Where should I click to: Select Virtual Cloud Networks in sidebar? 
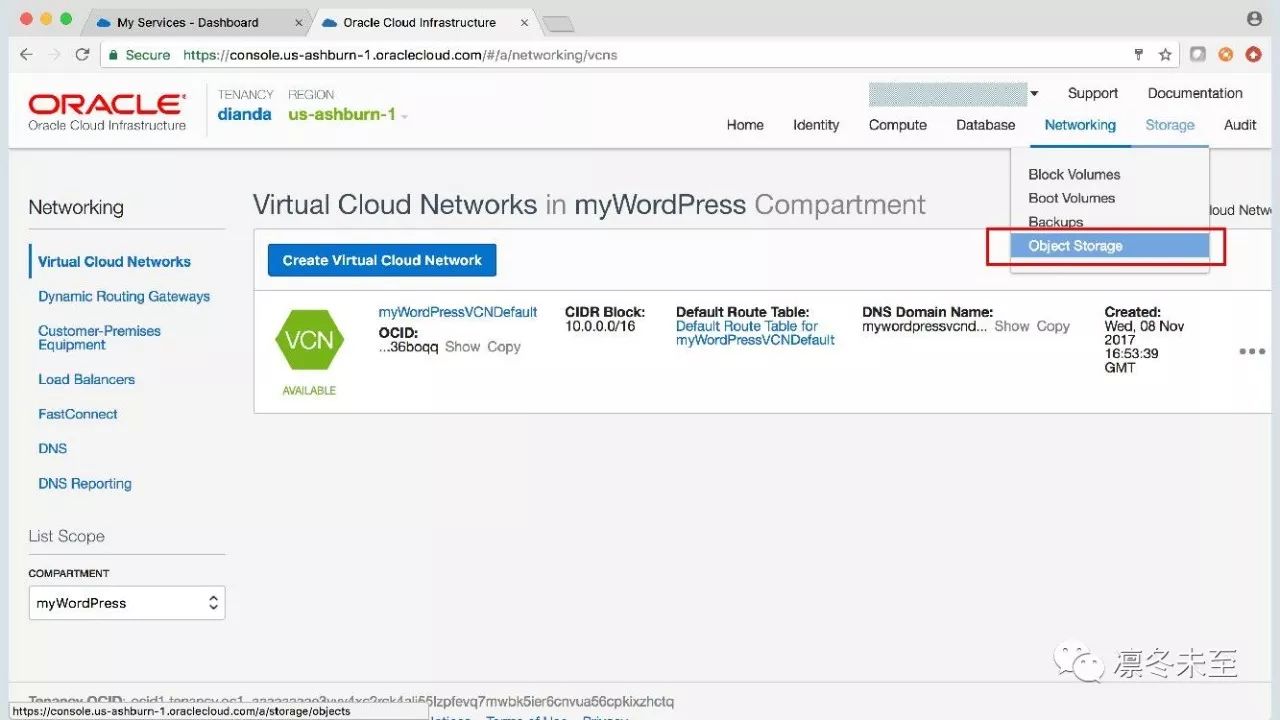coord(114,262)
